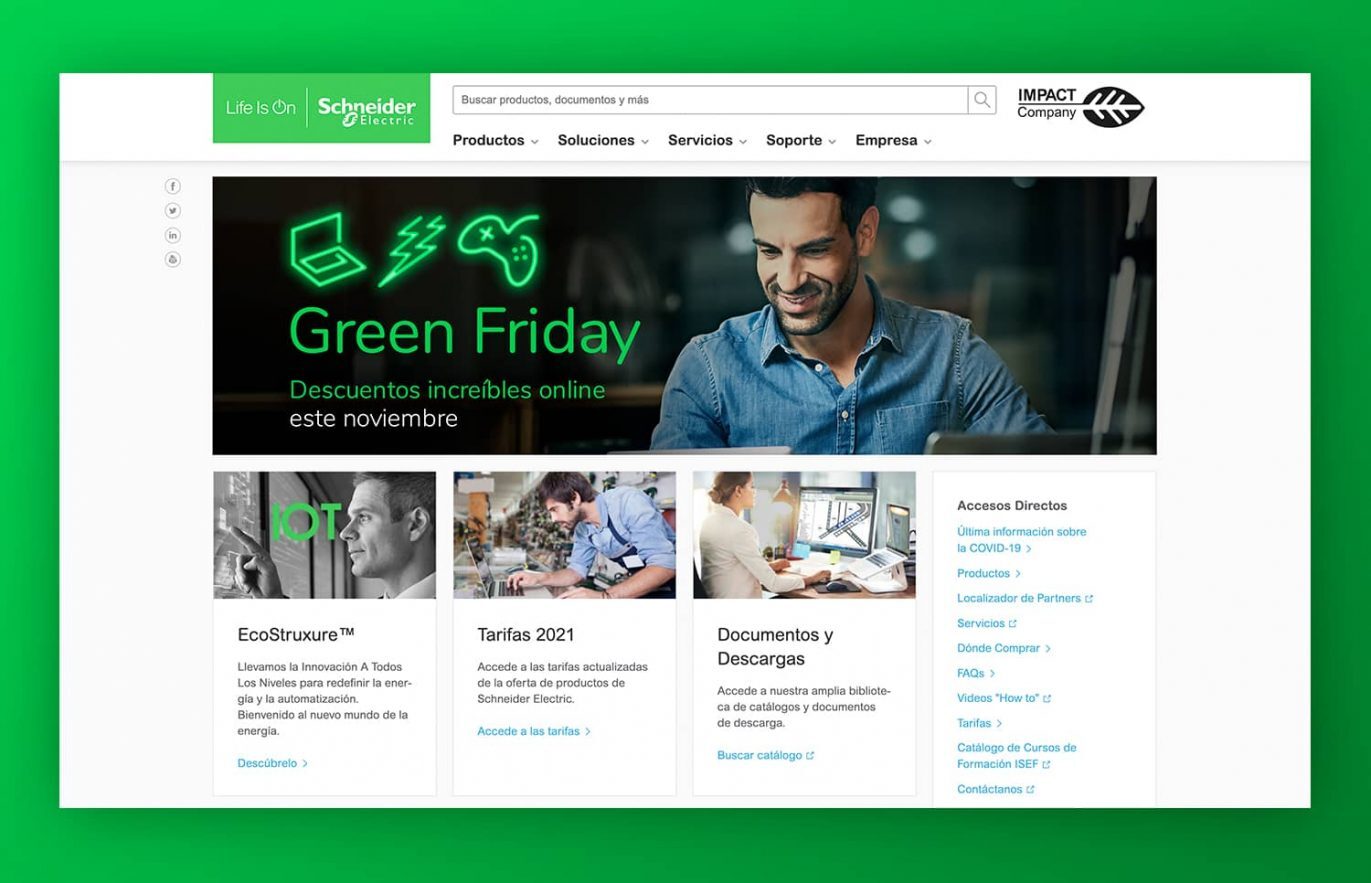
Task: Focus the product search input field
Action: click(x=710, y=100)
